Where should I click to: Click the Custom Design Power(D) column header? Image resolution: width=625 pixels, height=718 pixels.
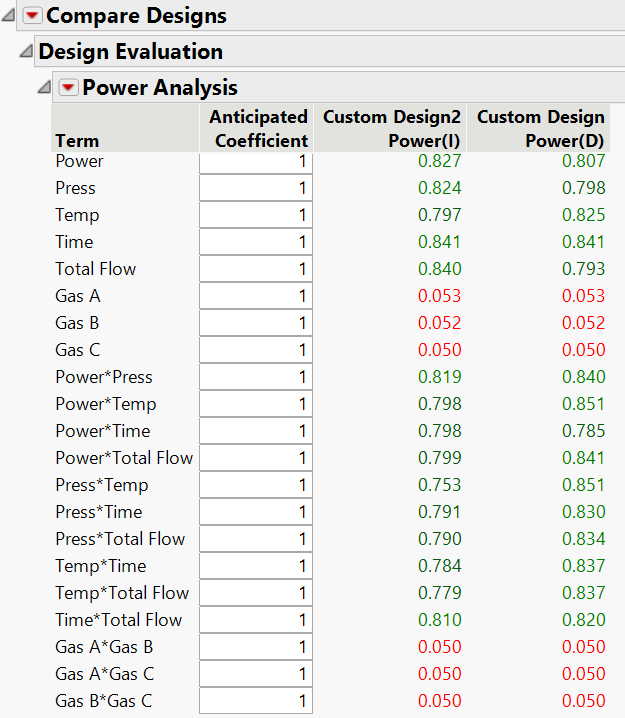click(538, 128)
